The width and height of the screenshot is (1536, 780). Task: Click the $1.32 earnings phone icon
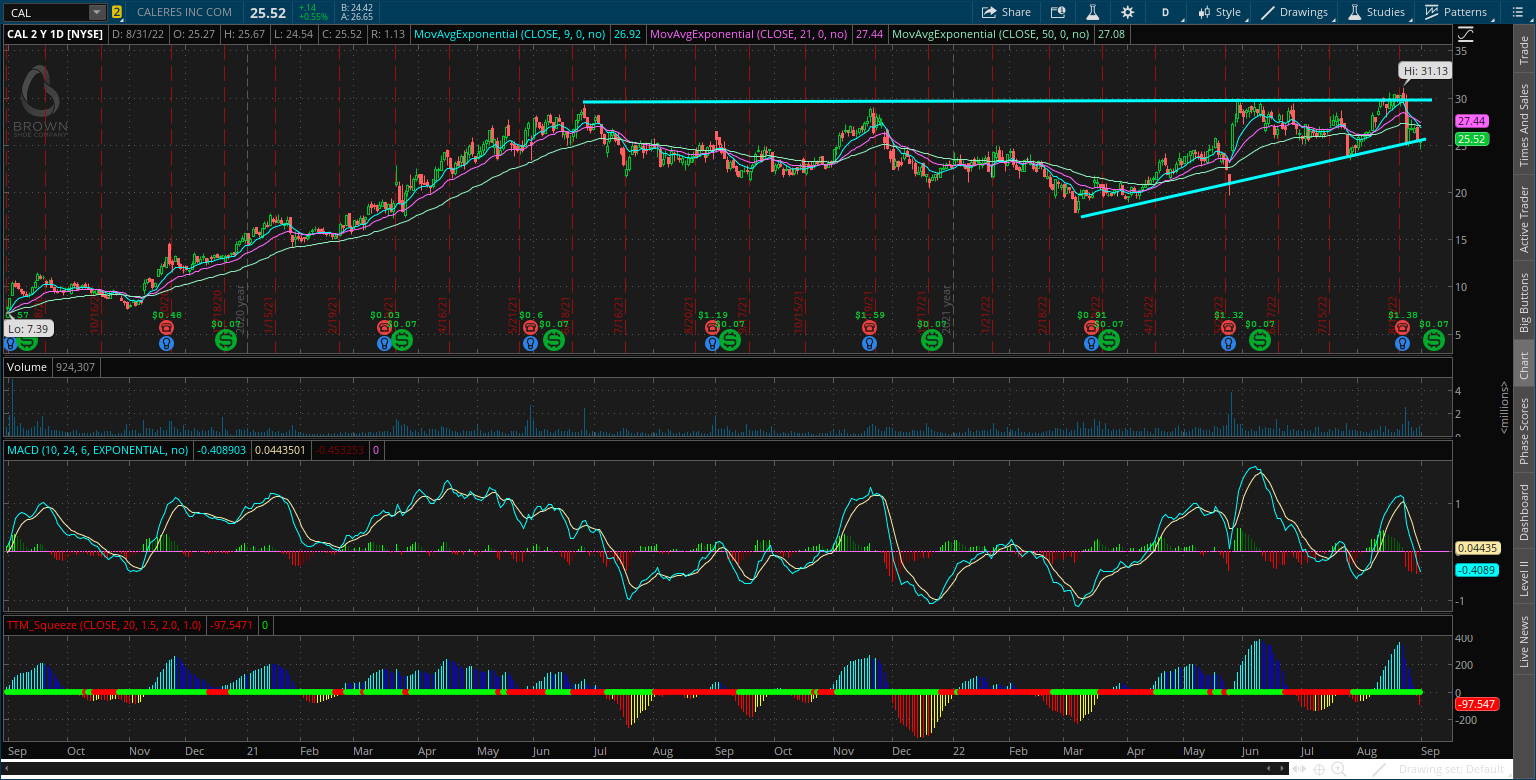tap(1228, 327)
